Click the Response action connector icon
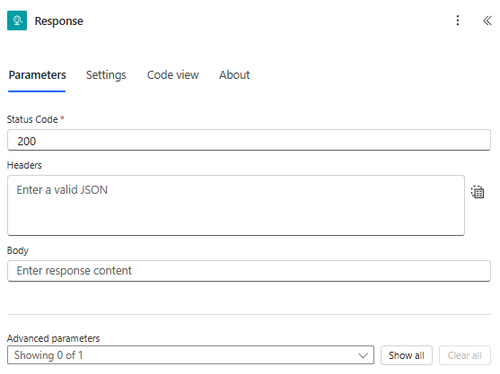The width and height of the screenshot is (500, 374). pos(17,20)
